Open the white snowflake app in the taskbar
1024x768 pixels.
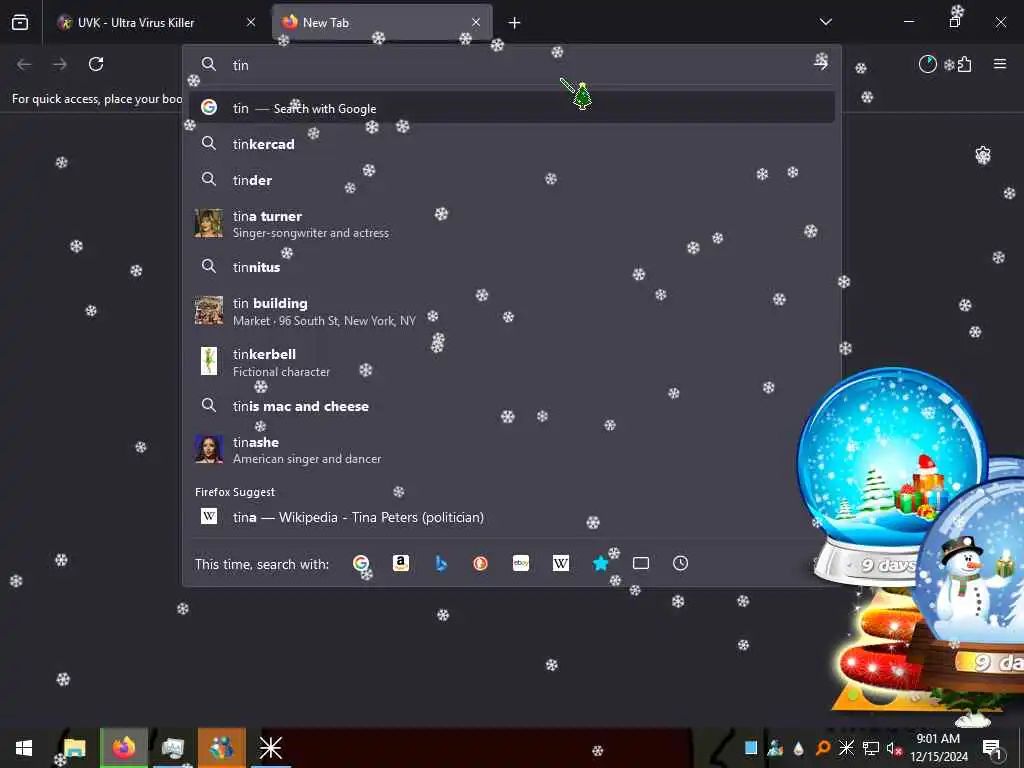coord(270,748)
